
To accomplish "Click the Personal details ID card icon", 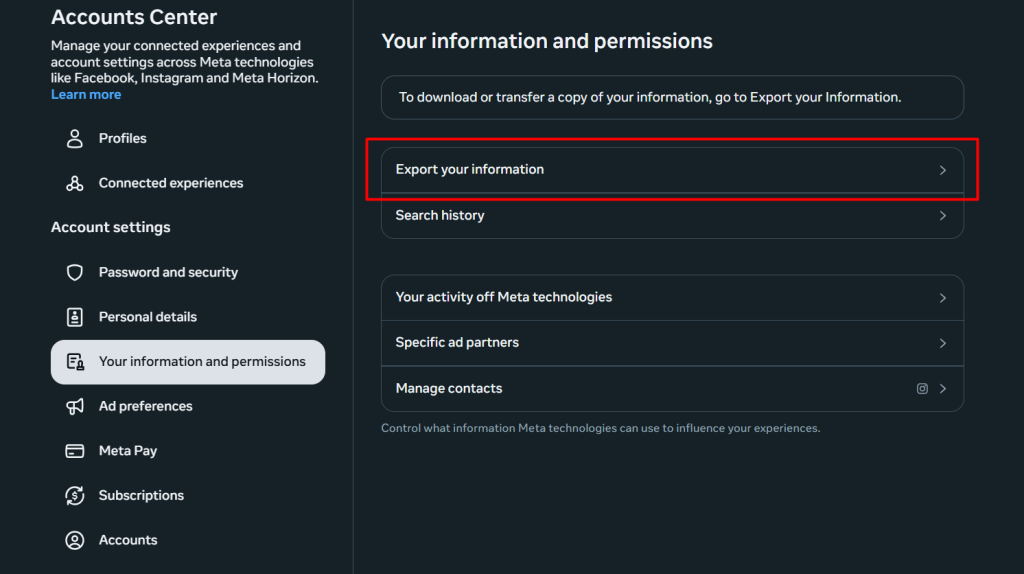I will coord(75,317).
